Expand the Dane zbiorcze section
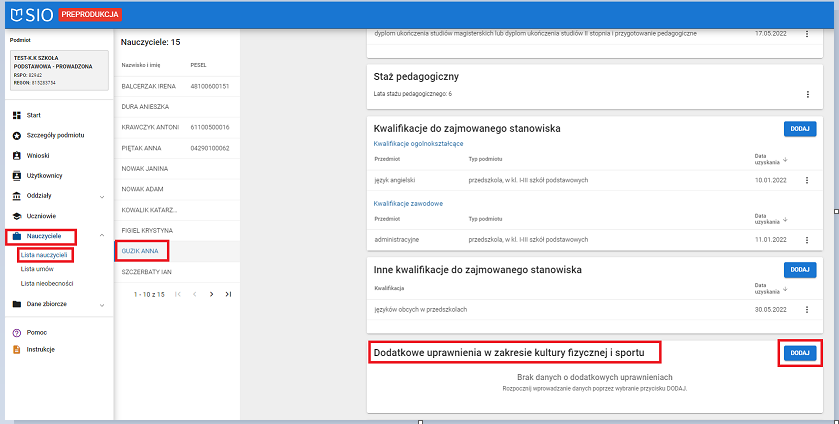The width and height of the screenshot is (839, 424). pos(102,304)
